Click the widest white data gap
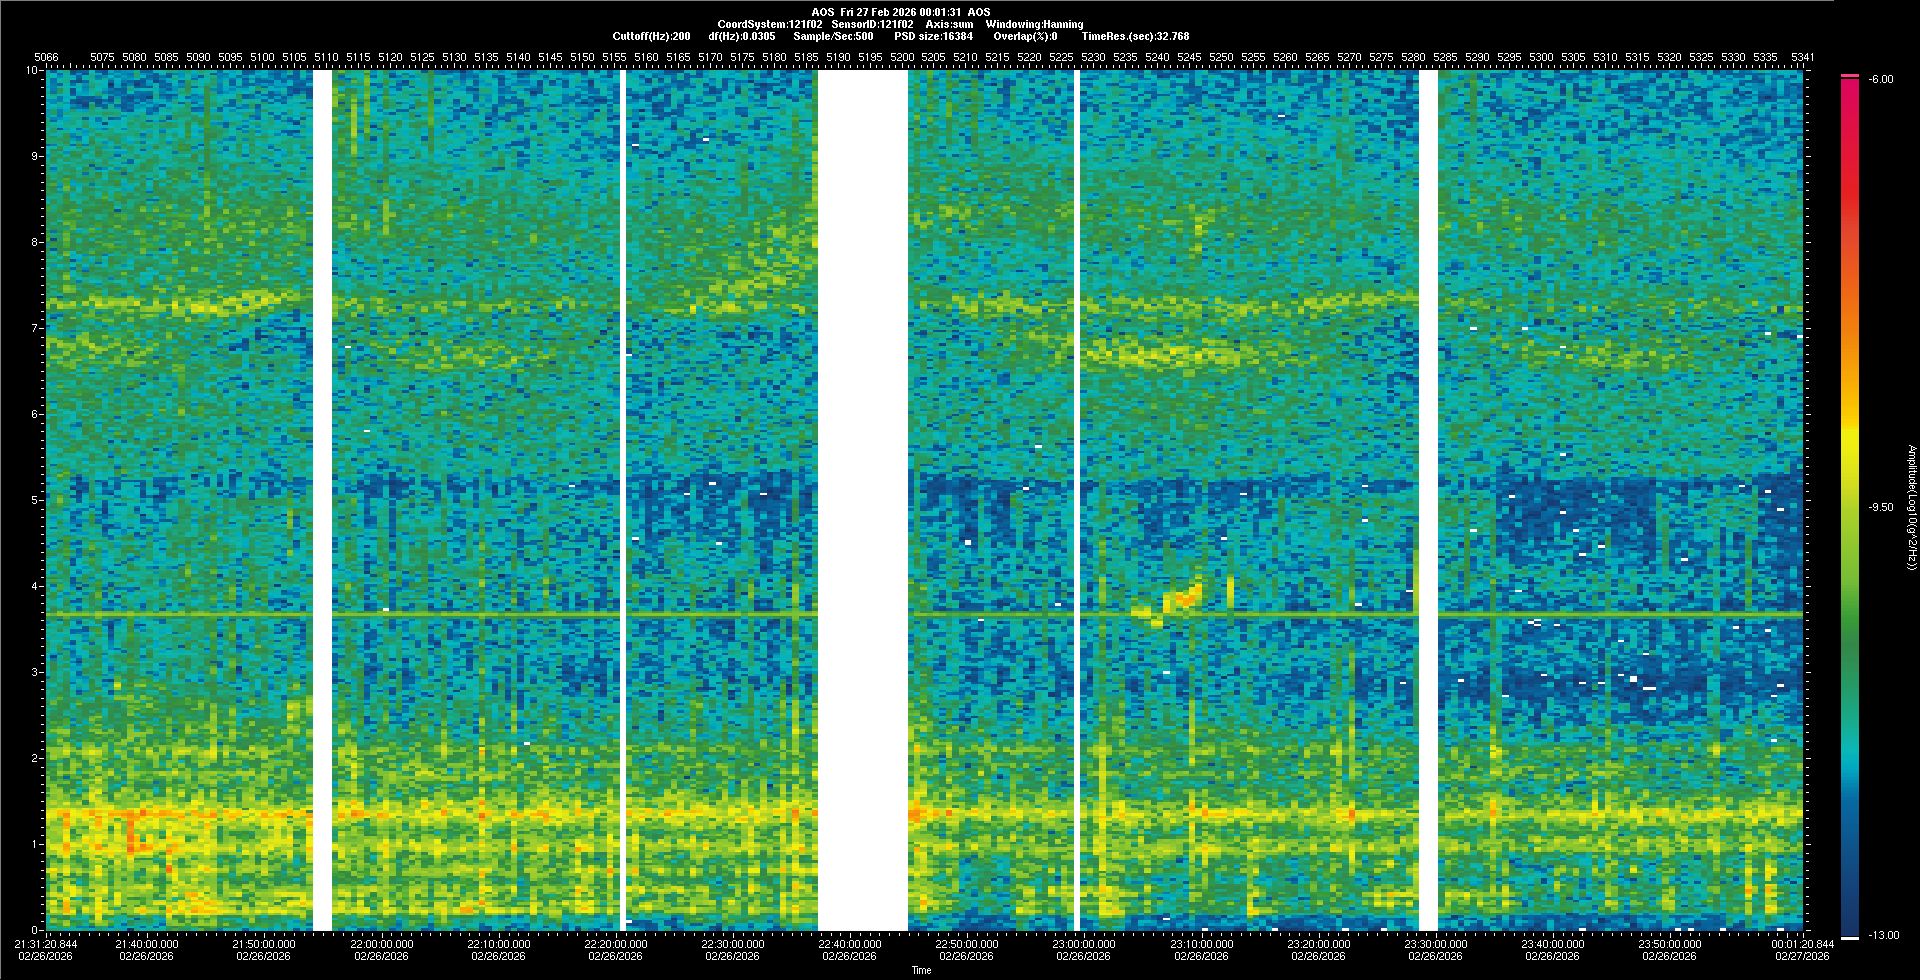Viewport: 1920px width, 980px height. (862, 500)
